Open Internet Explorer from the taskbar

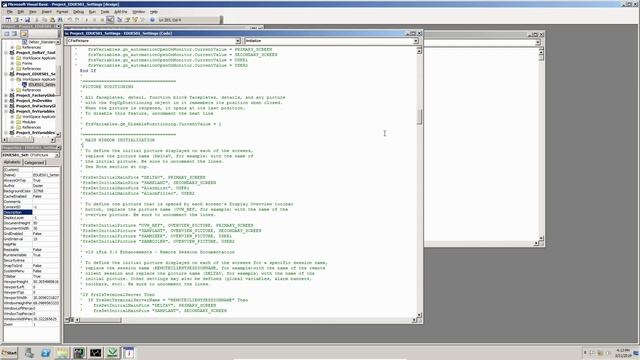(45, 353)
